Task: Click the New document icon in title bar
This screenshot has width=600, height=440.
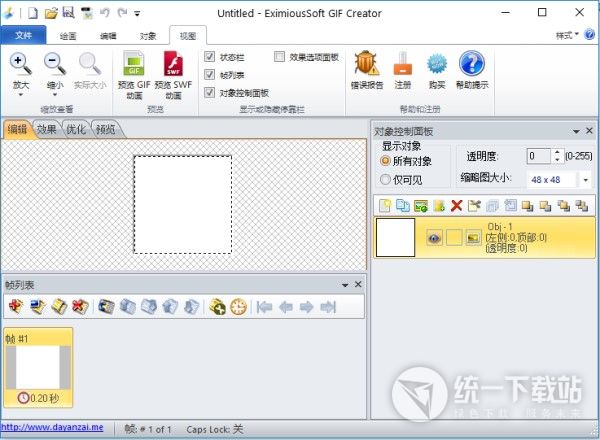Action: tap(33, 13)
